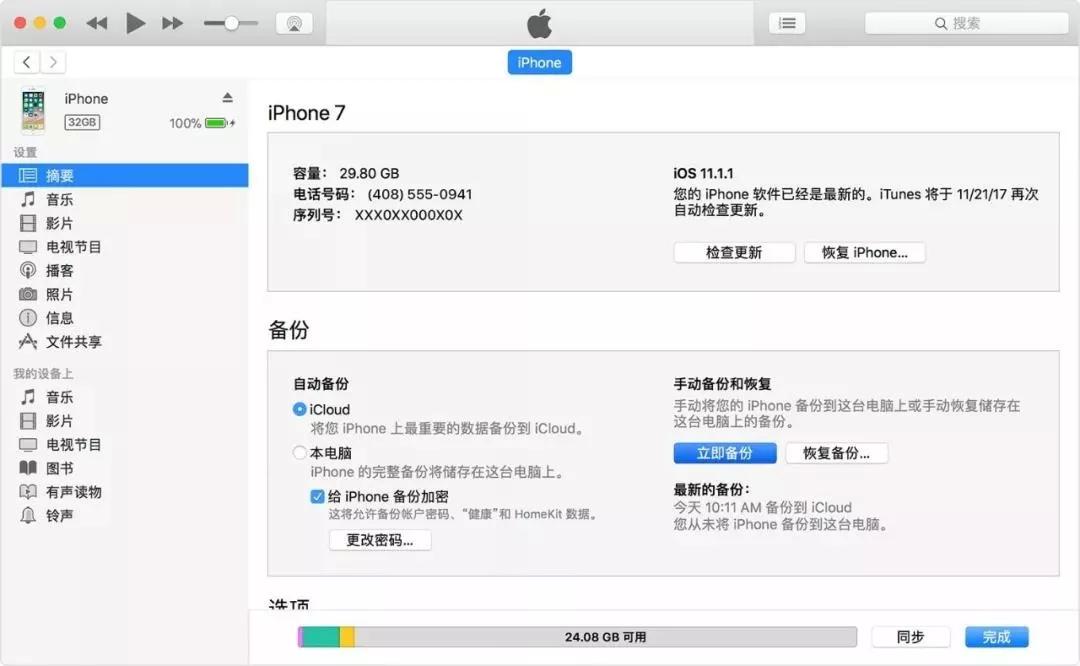Click the back navigation chevron
Screen dimensions: 1080x666
pyautogui.click(x=25, y=61)
